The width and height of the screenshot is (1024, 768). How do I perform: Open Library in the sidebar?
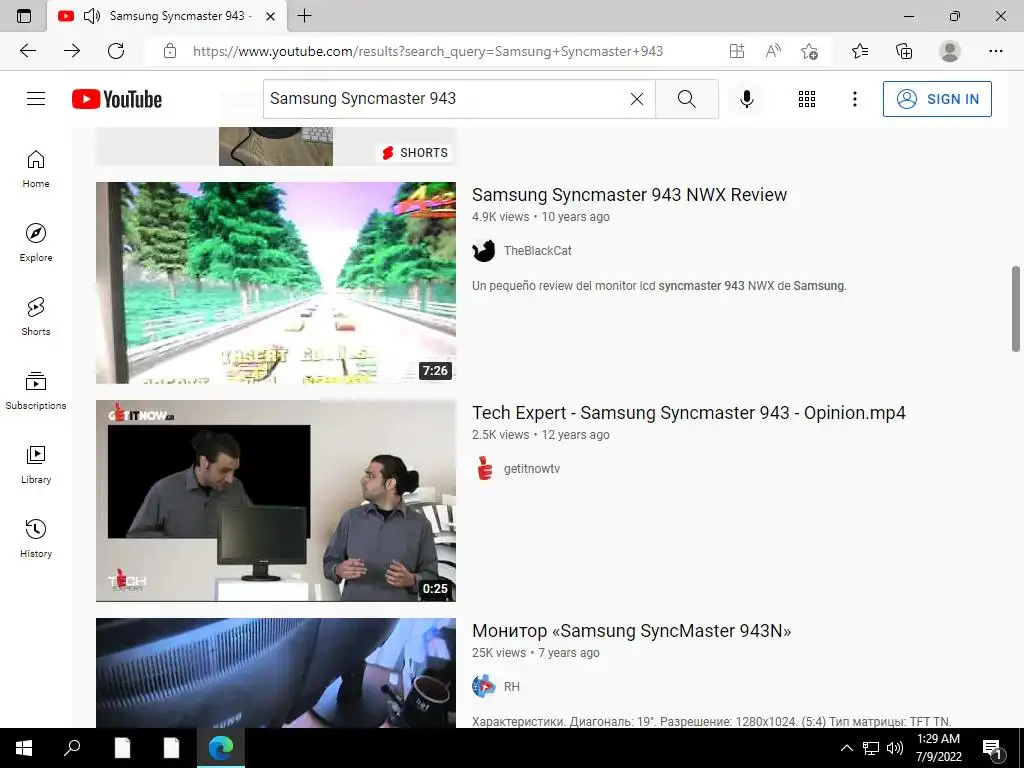(x=36, y=464)
